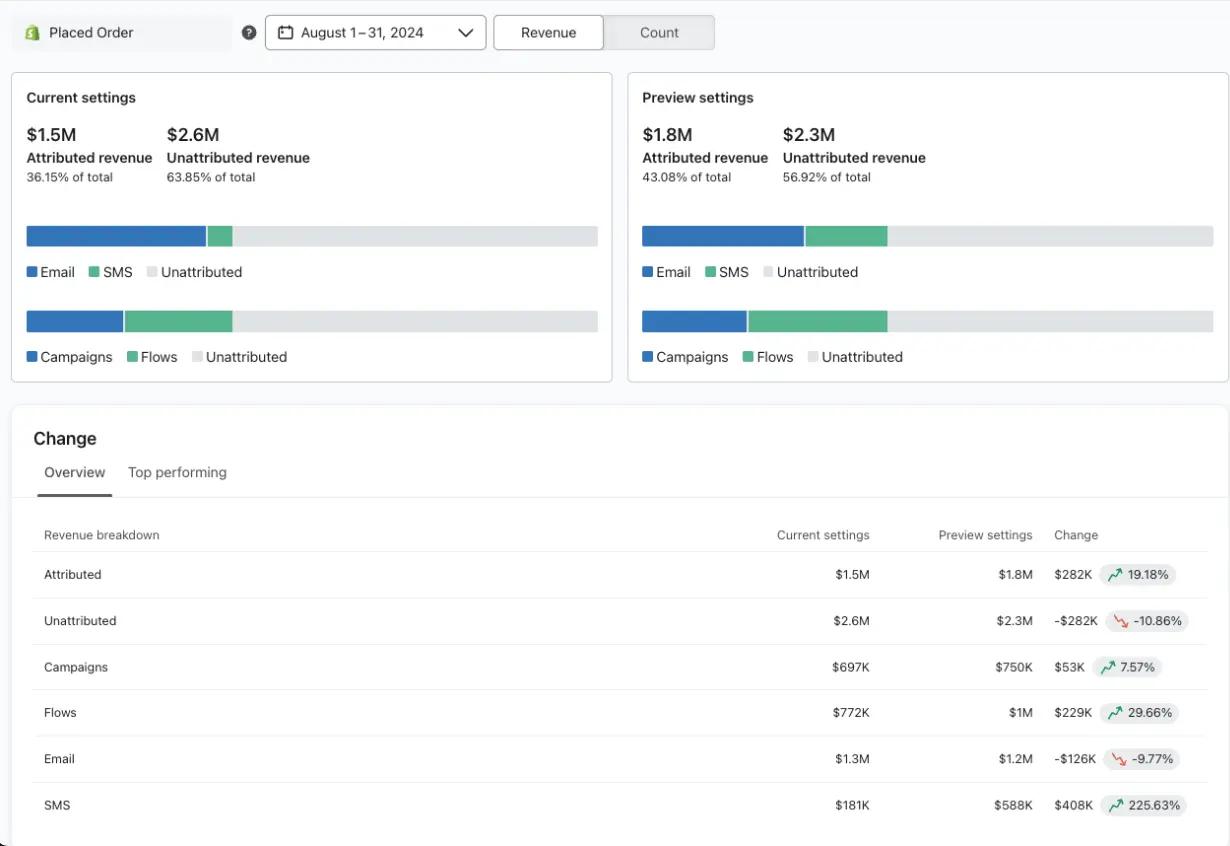Click the $588K SMS preview value

(x=1013, y=805)
